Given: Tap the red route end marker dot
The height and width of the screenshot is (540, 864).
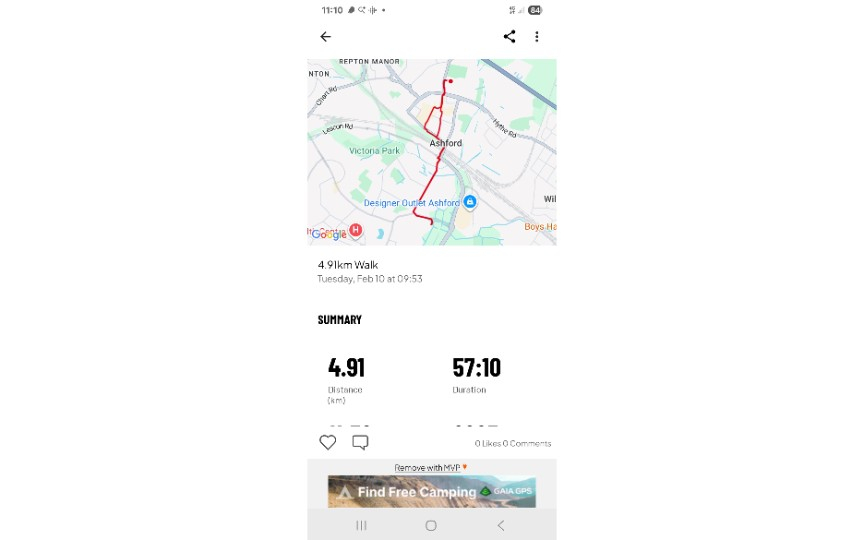Looking at the screenshot, I should pyautogui.click(x=451, y=81).
